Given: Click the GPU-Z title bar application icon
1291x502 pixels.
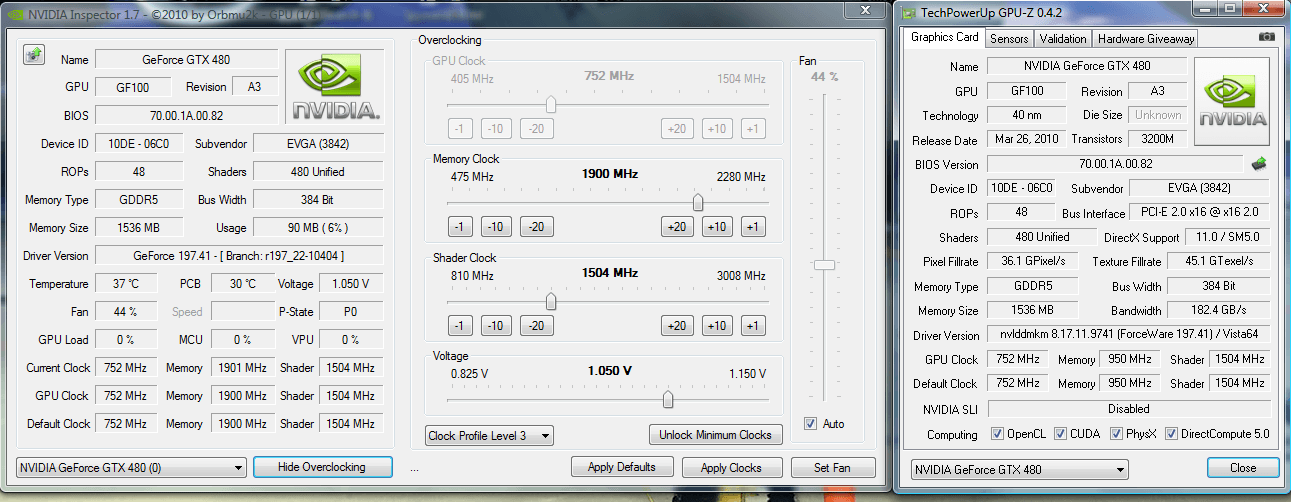Looking at the screenshot, I should click(909, 13).
